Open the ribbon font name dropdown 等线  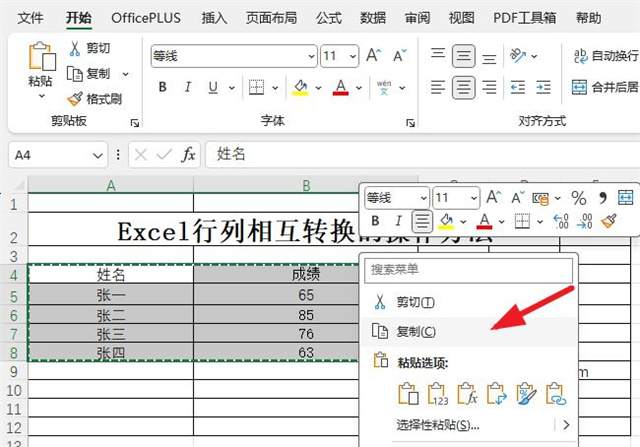312,56
